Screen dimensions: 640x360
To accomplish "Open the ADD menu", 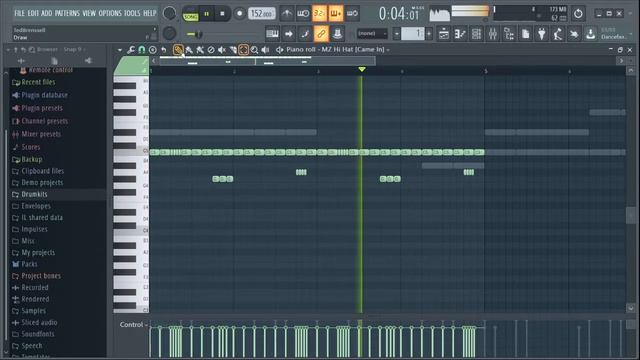I will click(47, 13).
